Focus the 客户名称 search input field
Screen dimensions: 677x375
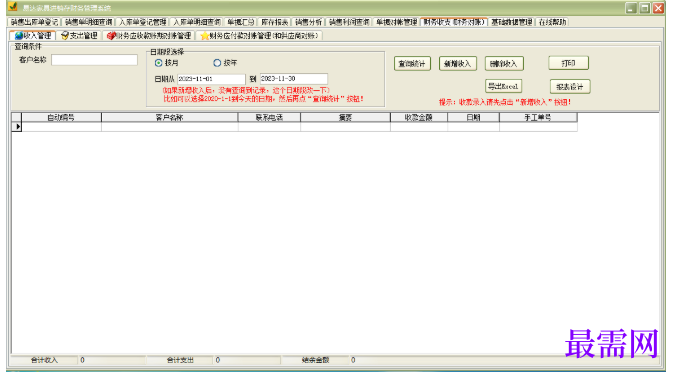(x=95, y=60)
